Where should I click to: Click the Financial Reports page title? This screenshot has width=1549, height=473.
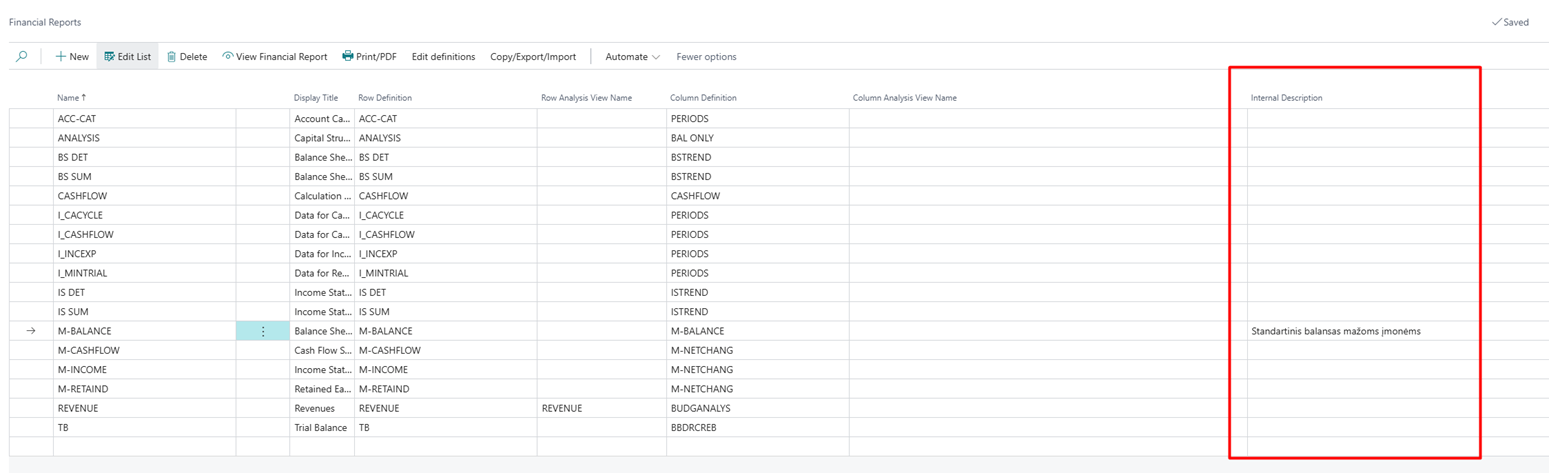(45, 22)
